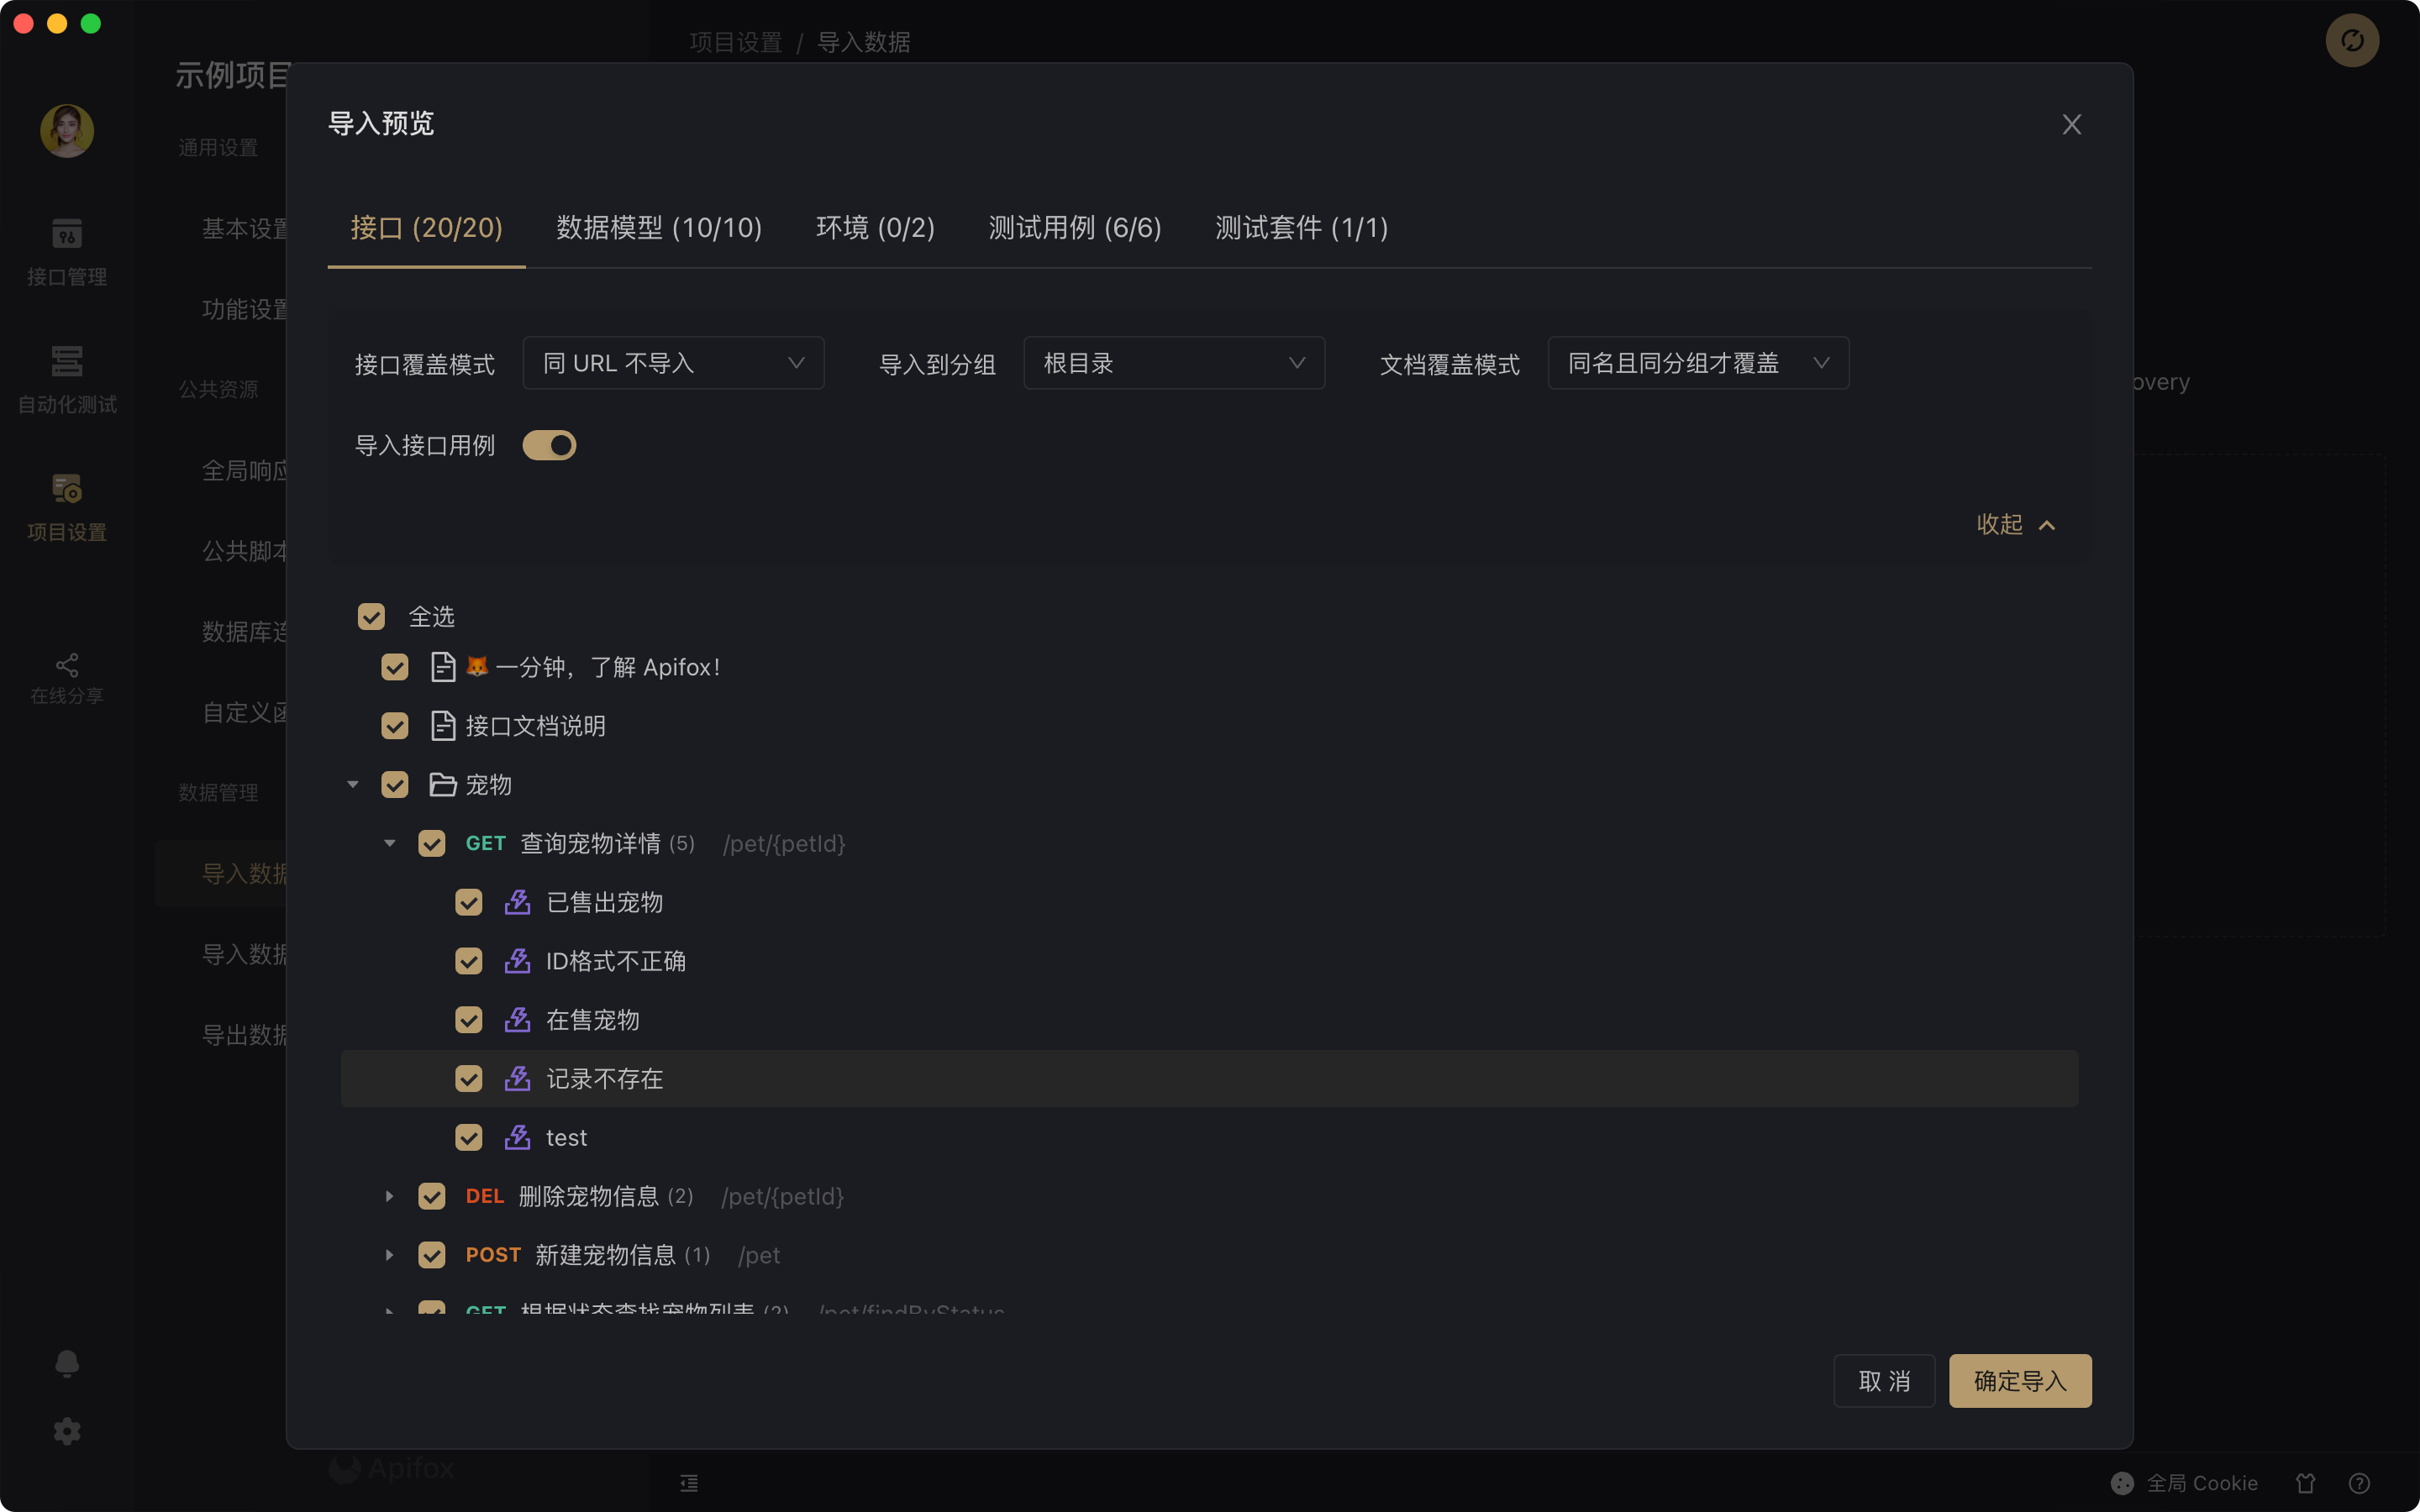The image size is (2420, 1512).
Task: Expand the DEL 删除宠物信息 tree node
Action: coord(390,1196)
